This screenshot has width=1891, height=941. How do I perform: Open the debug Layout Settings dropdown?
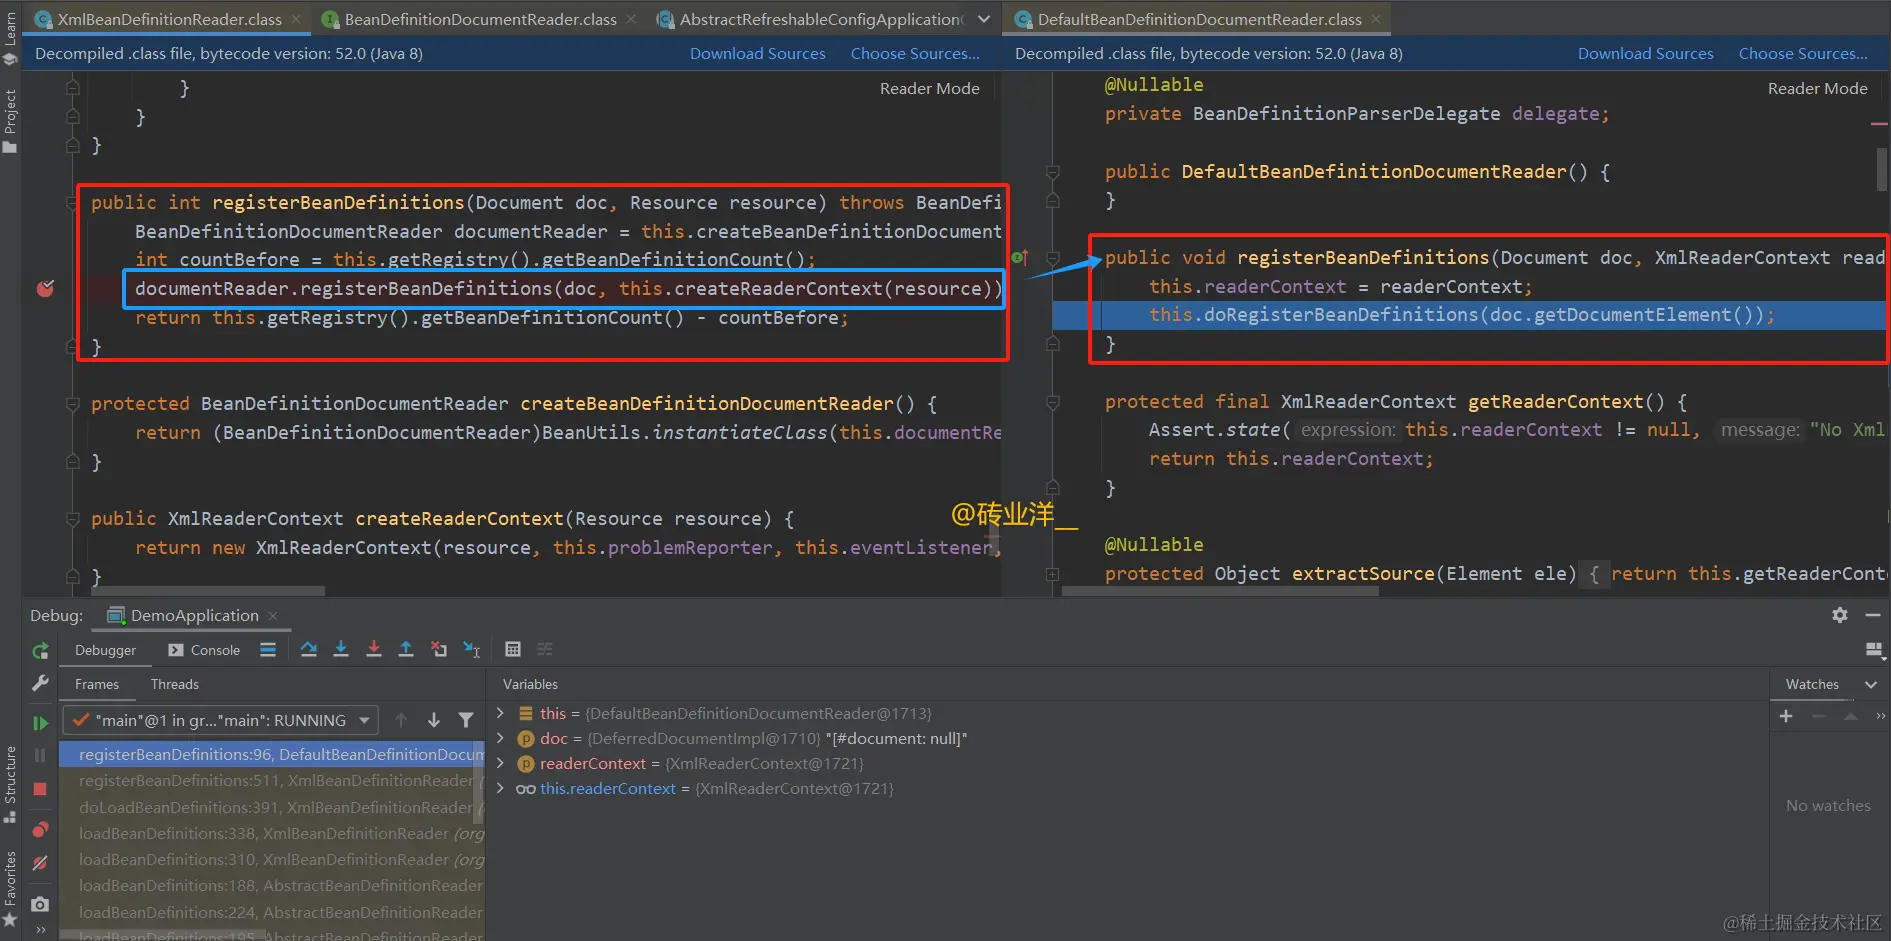click(x=1875, y=650)
